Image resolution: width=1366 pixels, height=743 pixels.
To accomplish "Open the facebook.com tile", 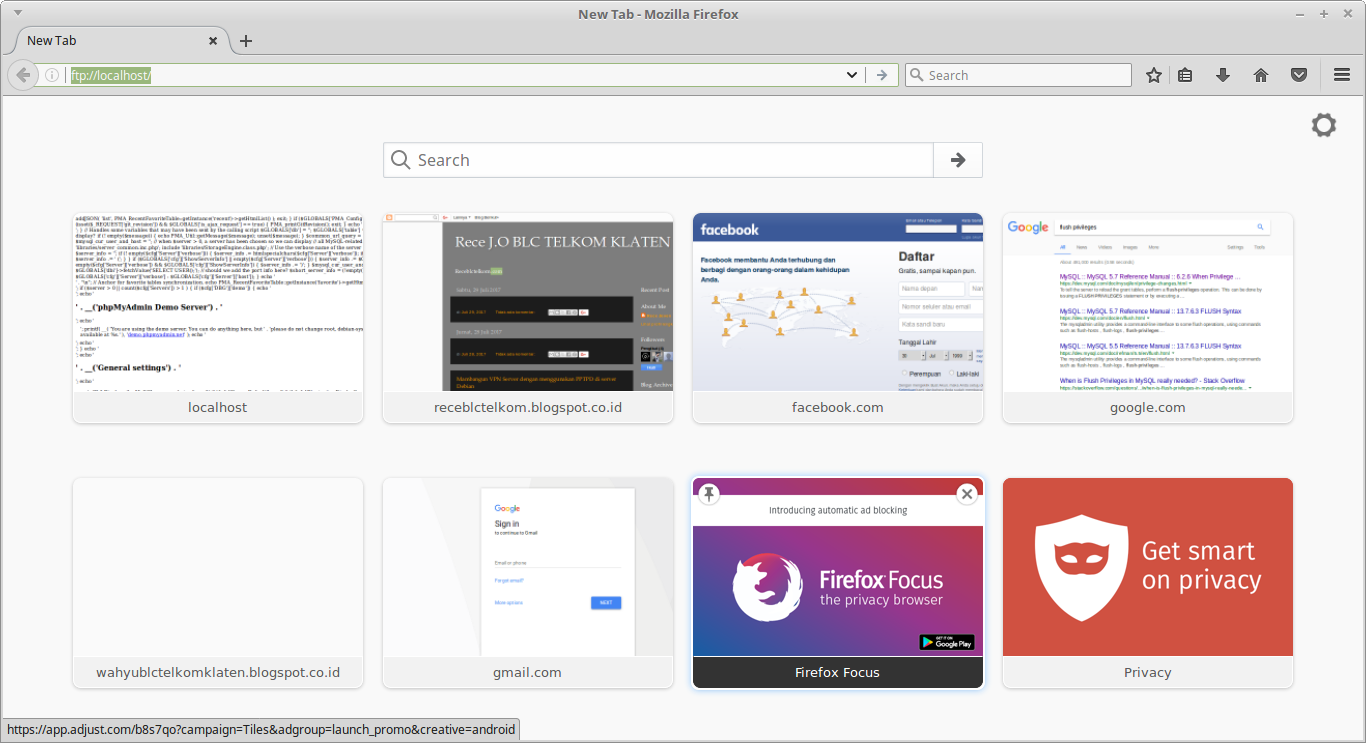I will point(837,303).
